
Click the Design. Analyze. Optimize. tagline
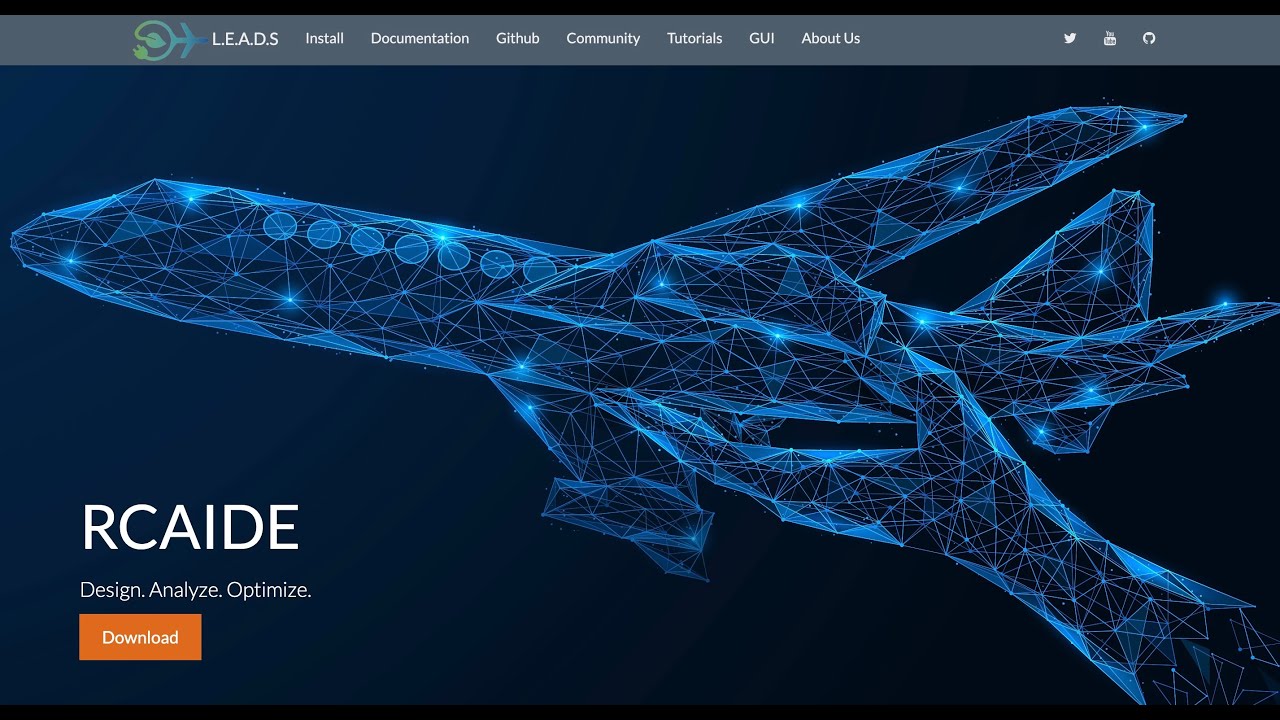coord(196,590)
